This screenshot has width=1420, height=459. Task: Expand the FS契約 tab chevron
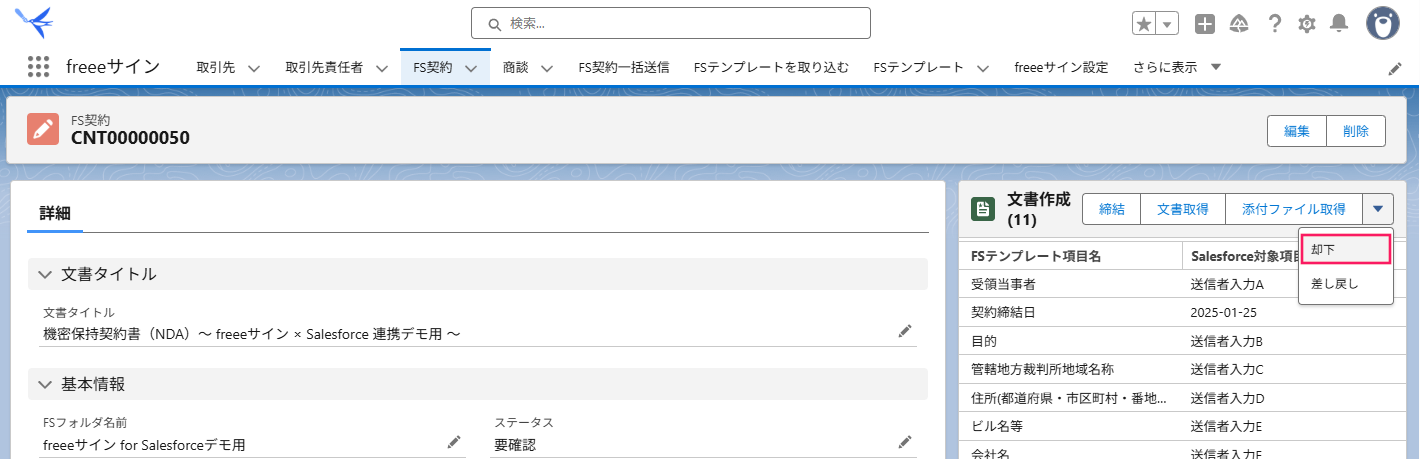[x=470, y=68]
